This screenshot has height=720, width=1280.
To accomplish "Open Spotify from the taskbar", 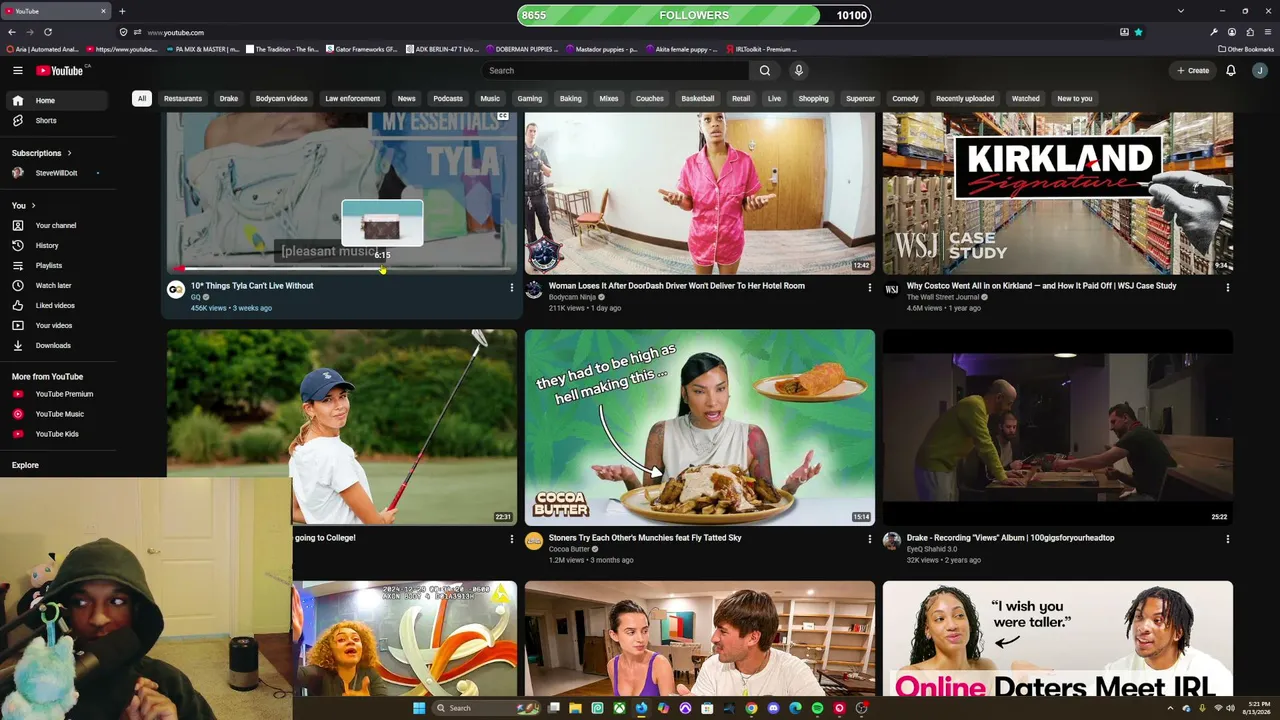I will tap(817, 708).
